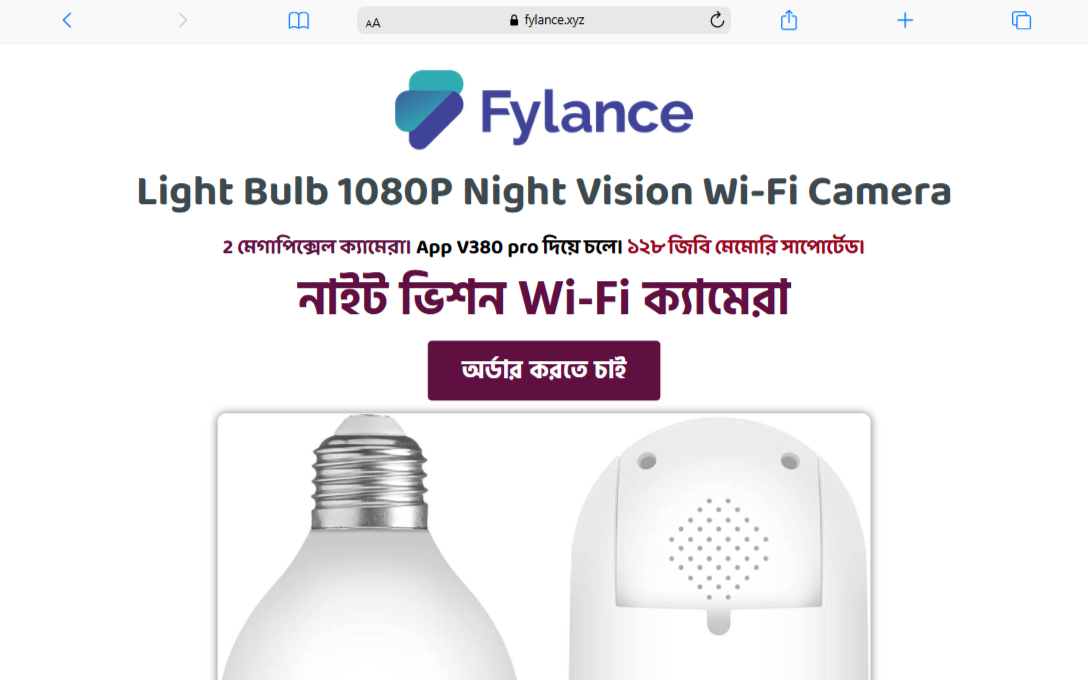Viewport: 1088px width, 680px height.
Task: Open the AA text size menu
Action: click(x=373, y=22)
